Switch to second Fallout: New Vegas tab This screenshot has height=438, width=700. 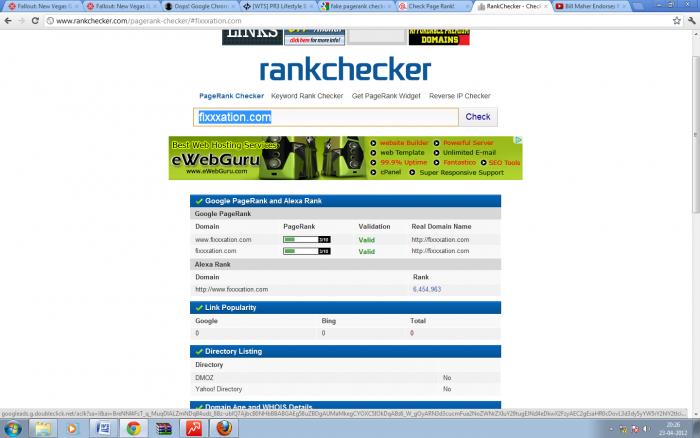click(x=121, y=6)
